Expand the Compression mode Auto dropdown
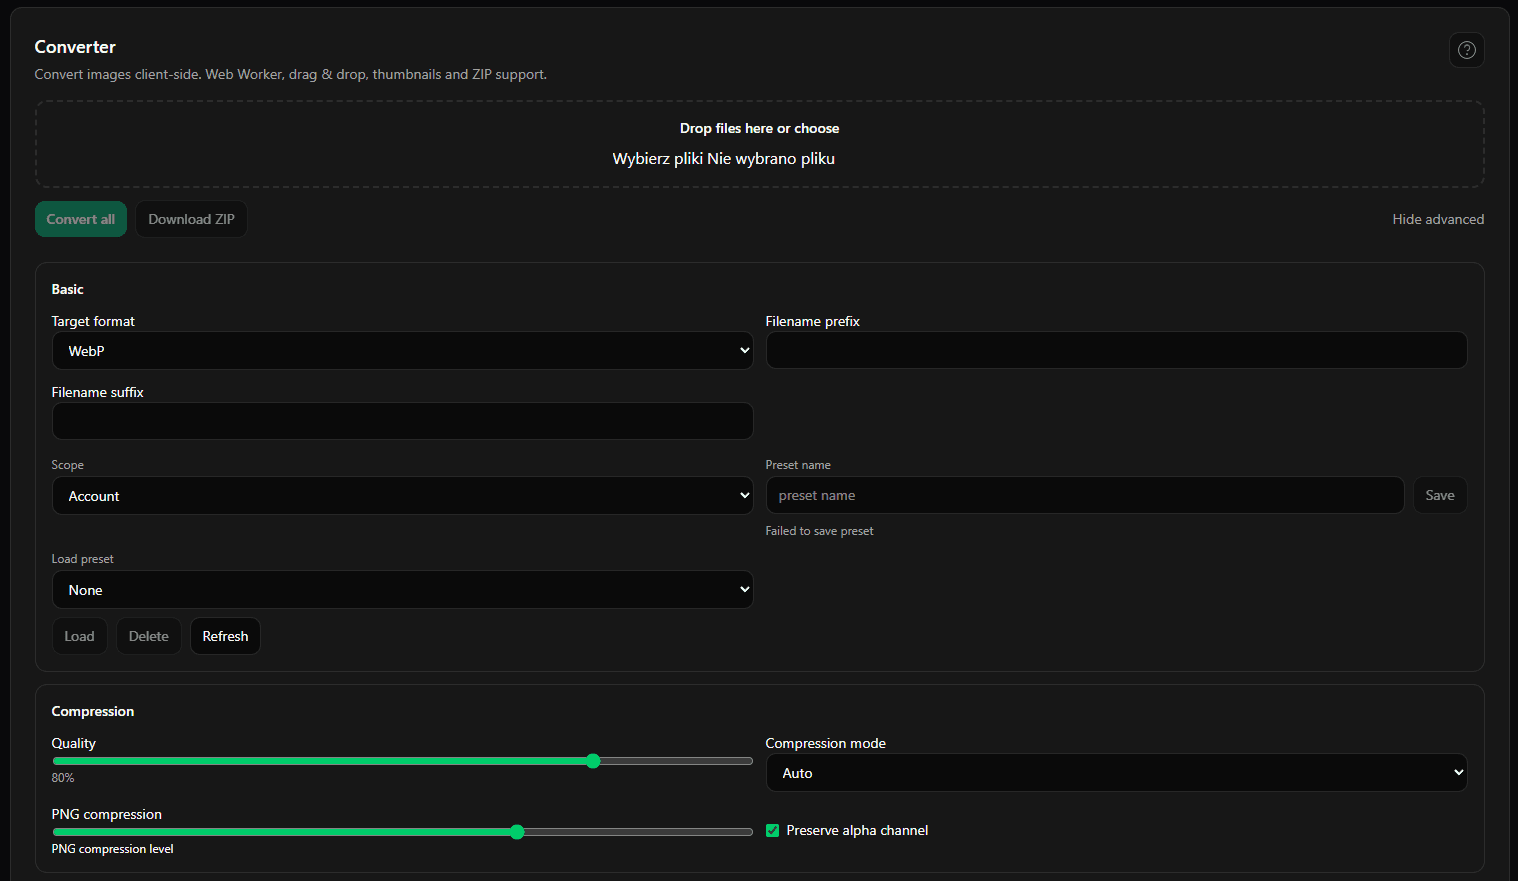Viewport: 1518px width, 881px height. (x=1116, y=773)
